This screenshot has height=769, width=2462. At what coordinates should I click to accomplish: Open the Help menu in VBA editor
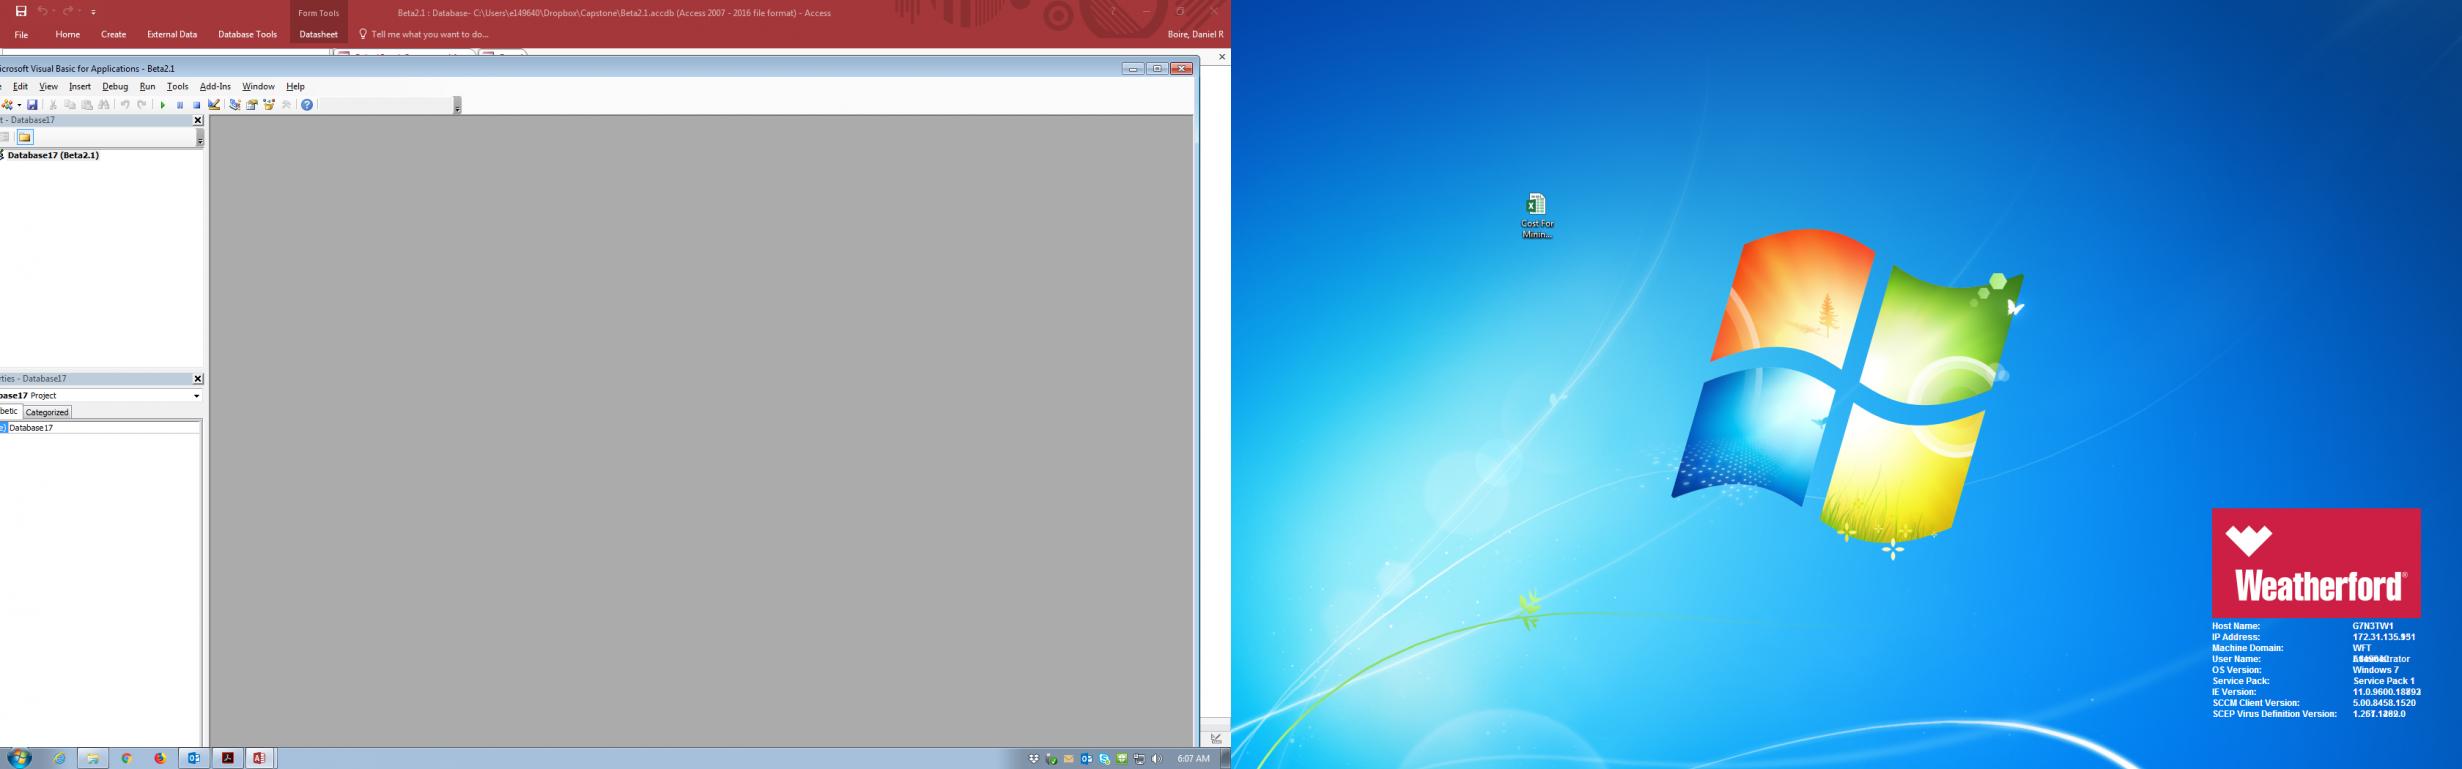(295, 87)
